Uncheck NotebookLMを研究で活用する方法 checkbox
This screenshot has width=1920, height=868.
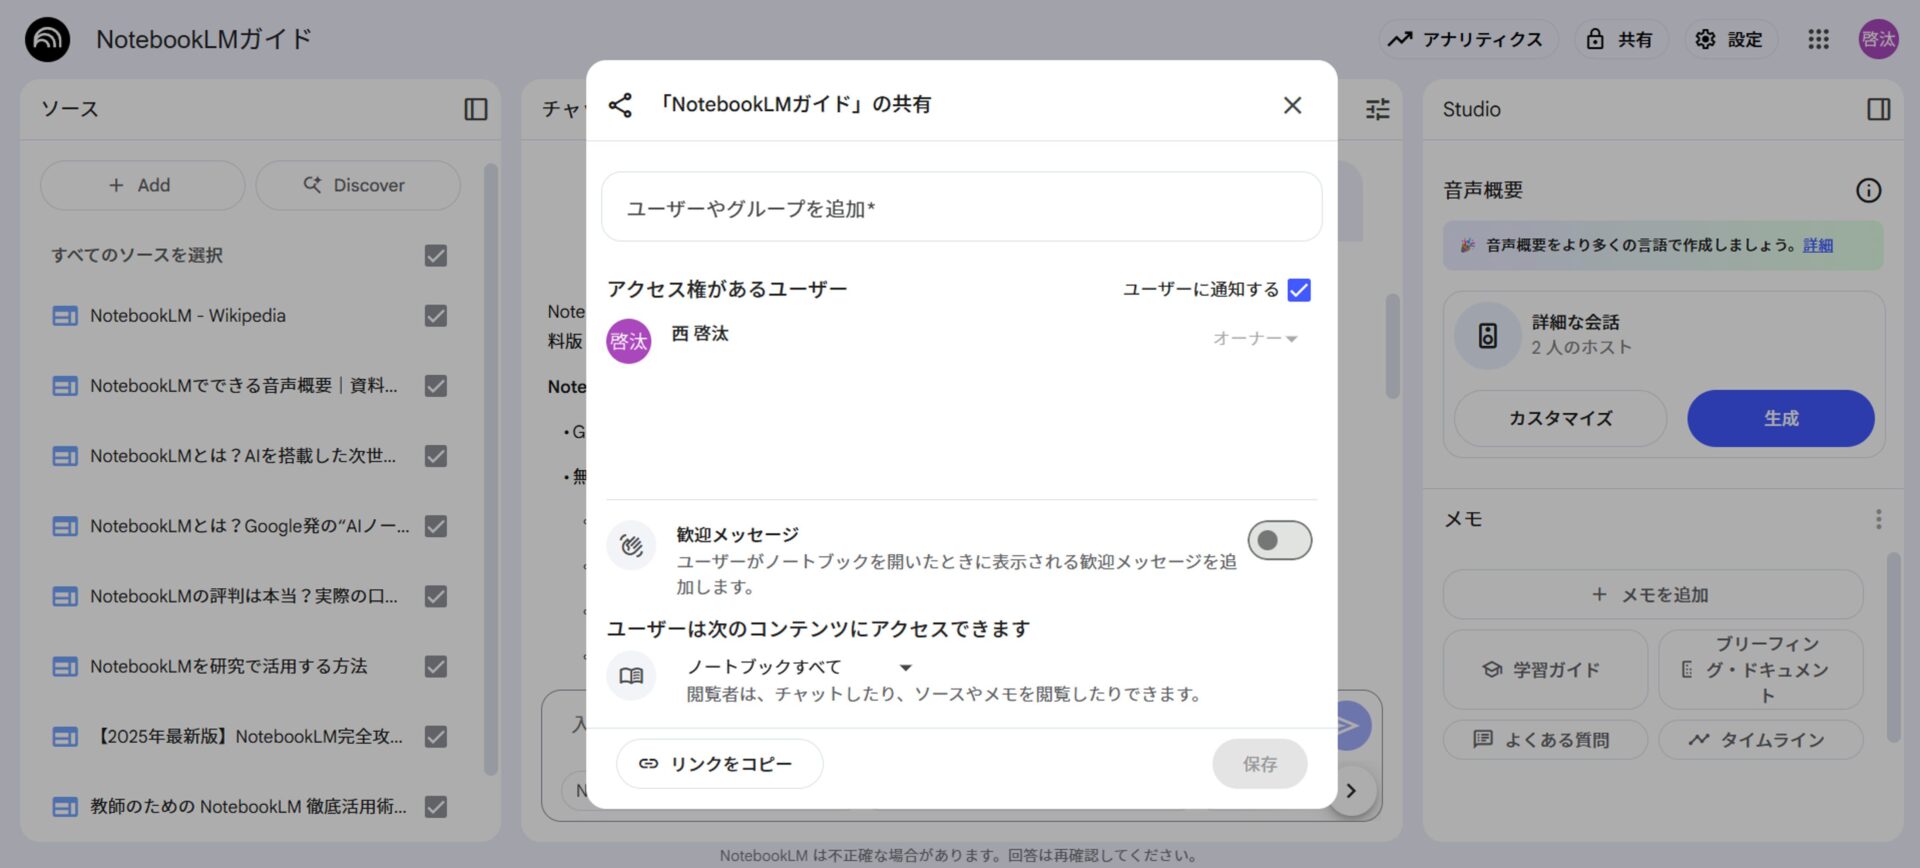(436, 666)
